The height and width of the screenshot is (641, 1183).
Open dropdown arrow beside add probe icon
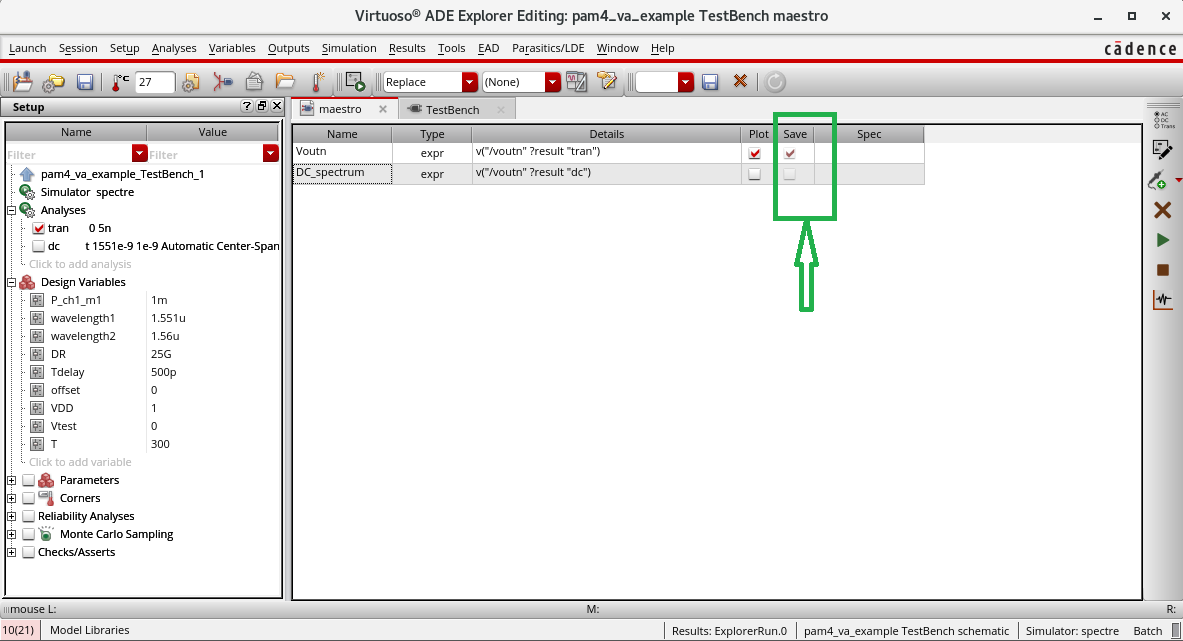pyautogui.click(x=1178, y=180)
